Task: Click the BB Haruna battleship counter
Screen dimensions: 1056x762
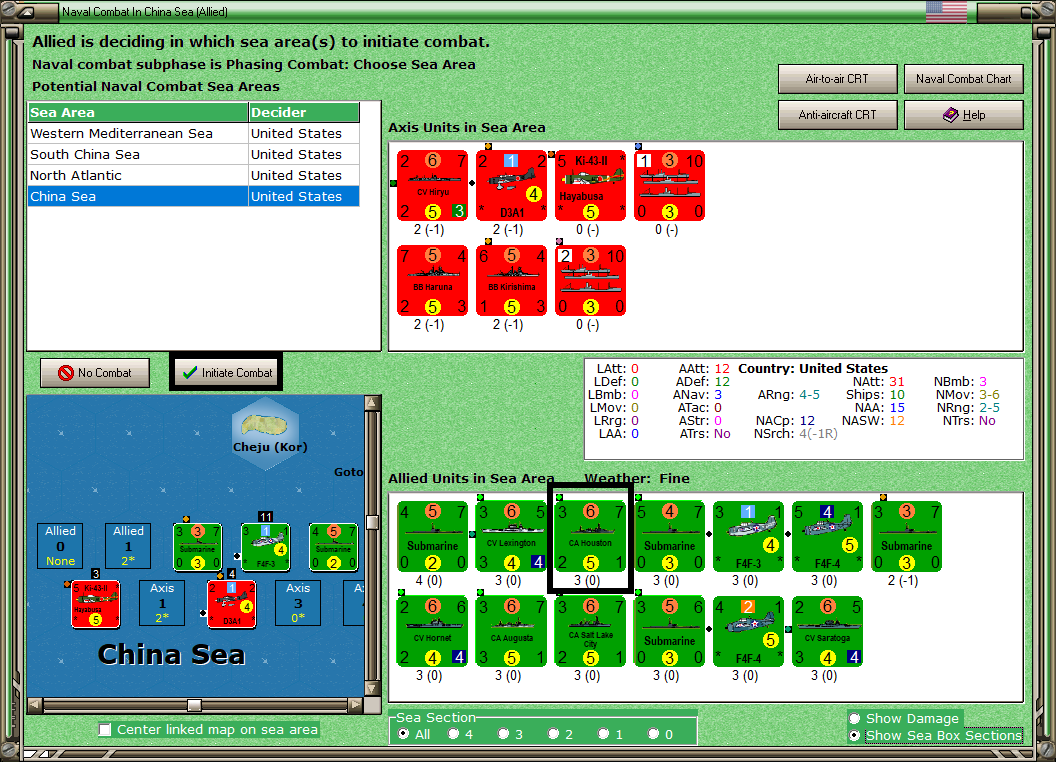Action: tap(432, 280)
